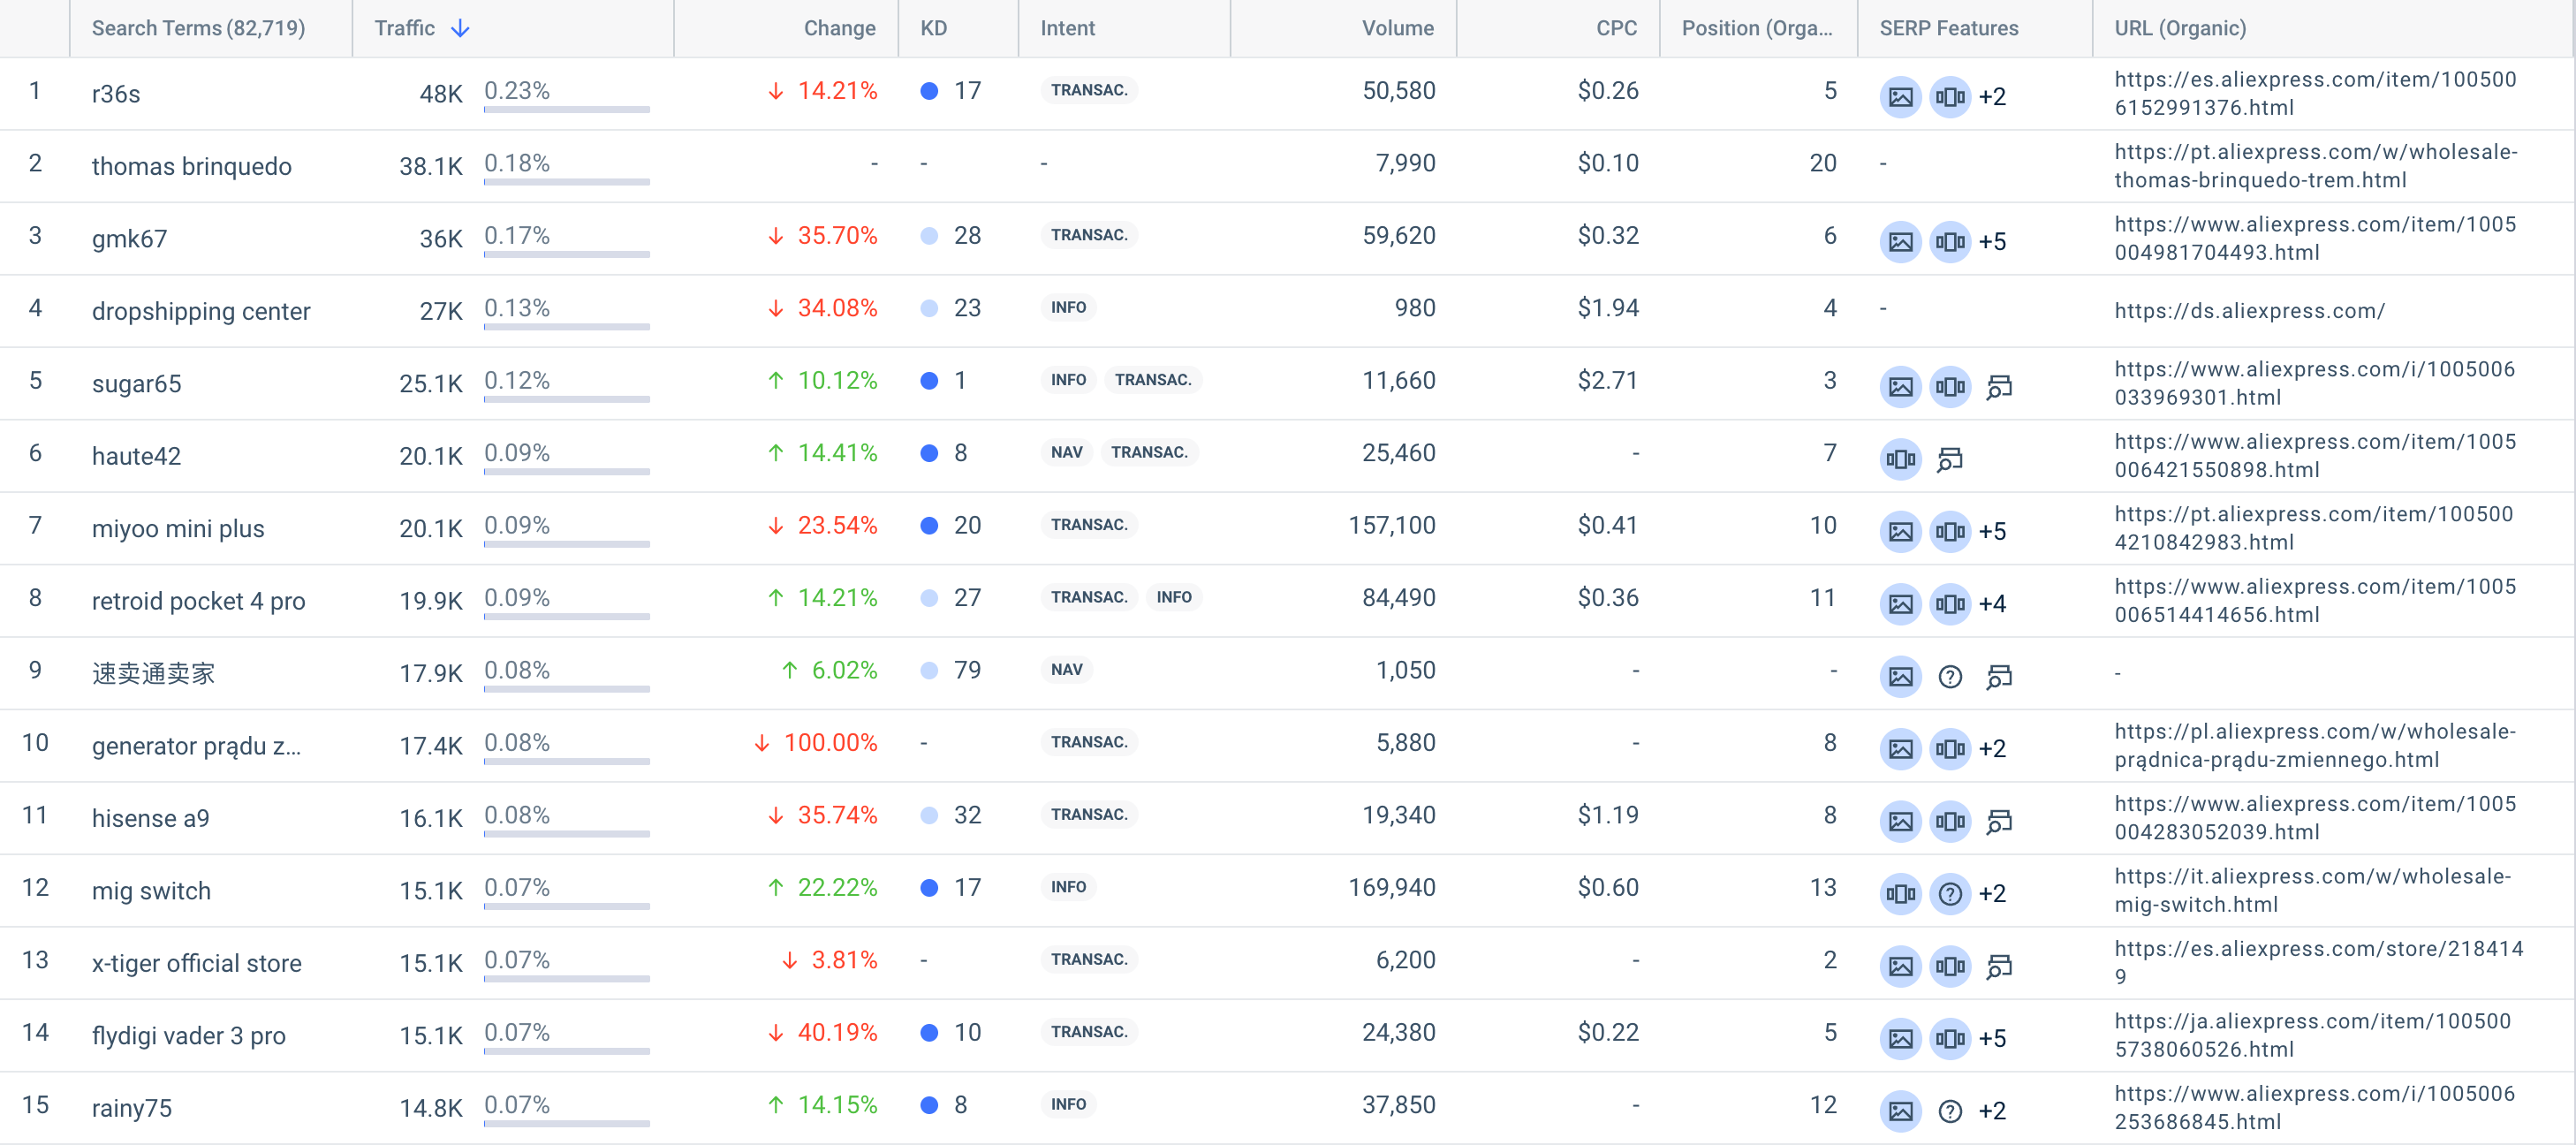Click carousel SERP icon for gmk67
The width and height of the screenshot is (2576, 1145).
click(1949, 242)
